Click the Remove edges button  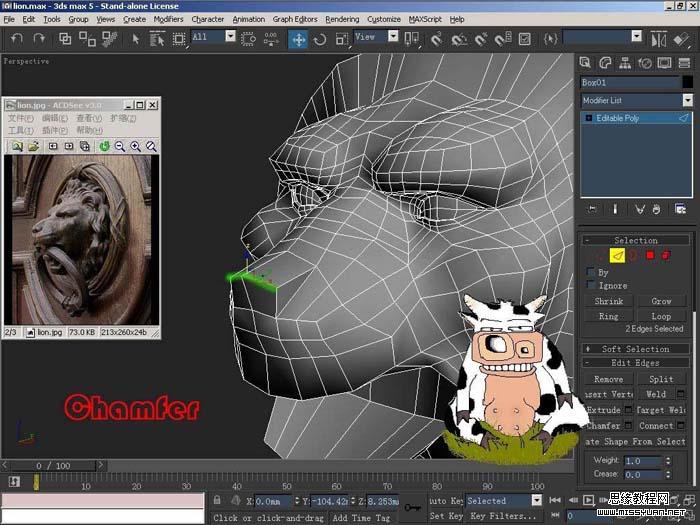click(608, 379)
